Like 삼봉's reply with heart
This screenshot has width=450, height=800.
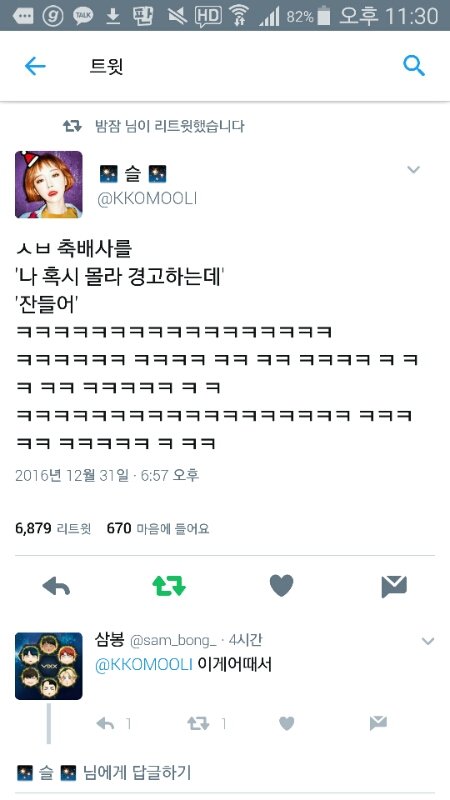tap(287, 723)
